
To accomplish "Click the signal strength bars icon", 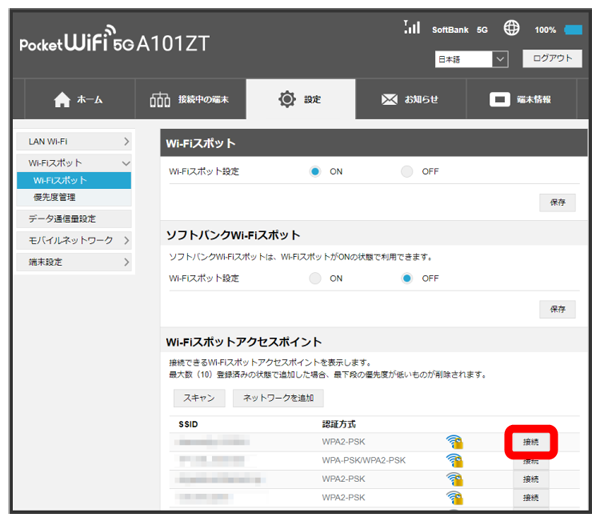I will tap(411, 28).
